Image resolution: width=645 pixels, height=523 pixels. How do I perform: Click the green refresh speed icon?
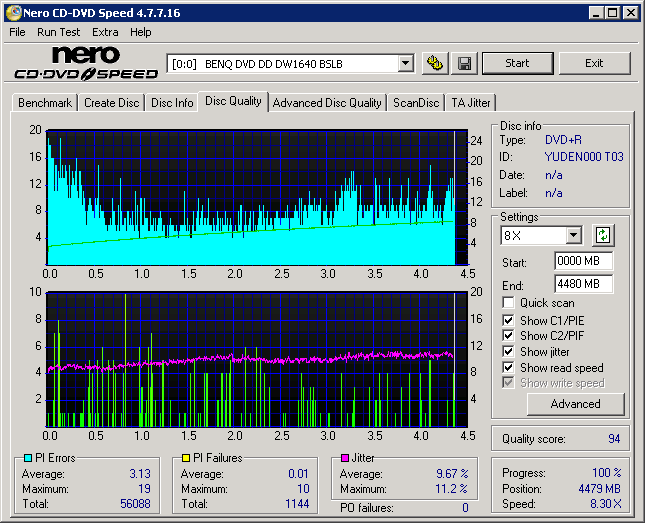(x=603, y=236)
